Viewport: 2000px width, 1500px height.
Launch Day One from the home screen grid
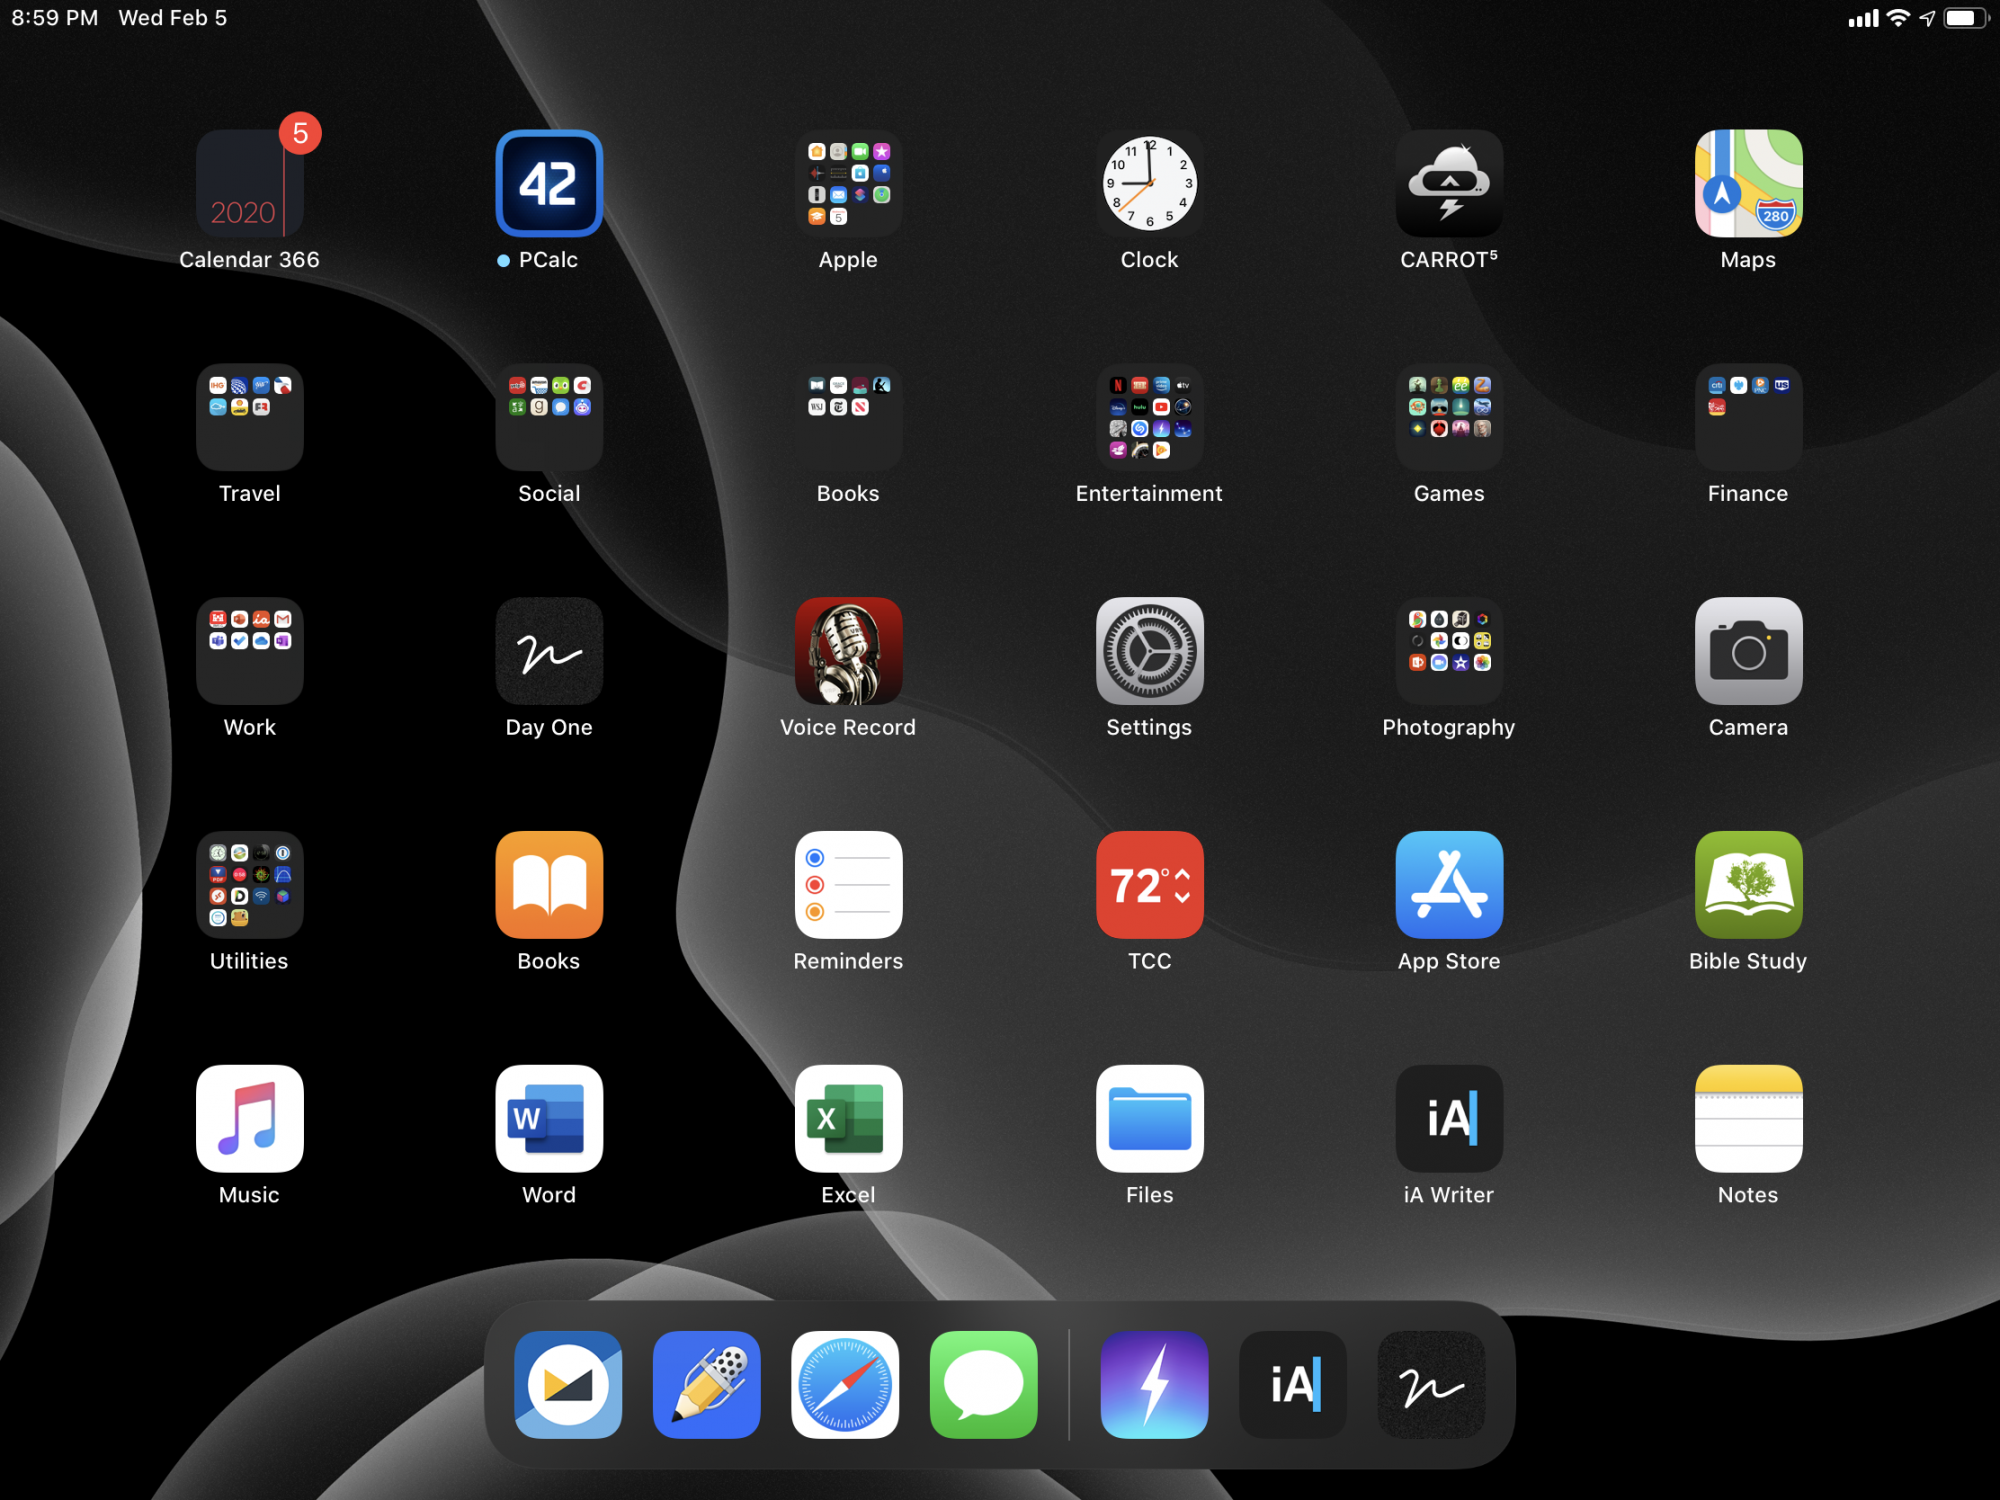pyautogui.click(x=549, y=651)
